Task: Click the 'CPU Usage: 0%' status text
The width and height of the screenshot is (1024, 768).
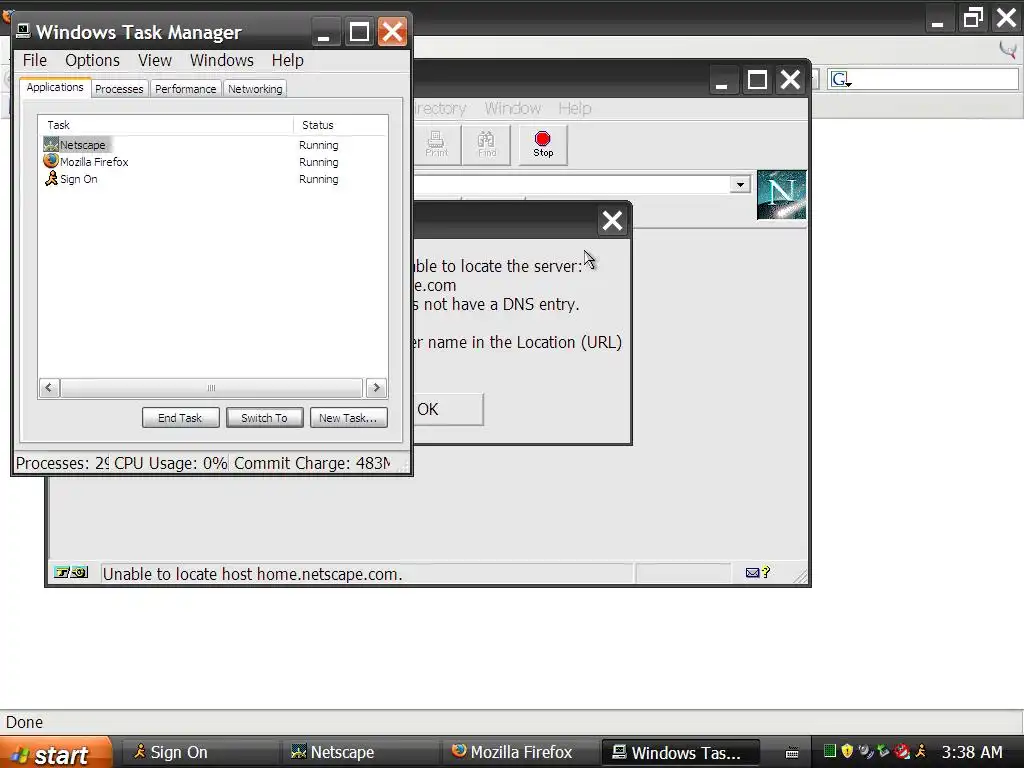Action: (171, 463)
